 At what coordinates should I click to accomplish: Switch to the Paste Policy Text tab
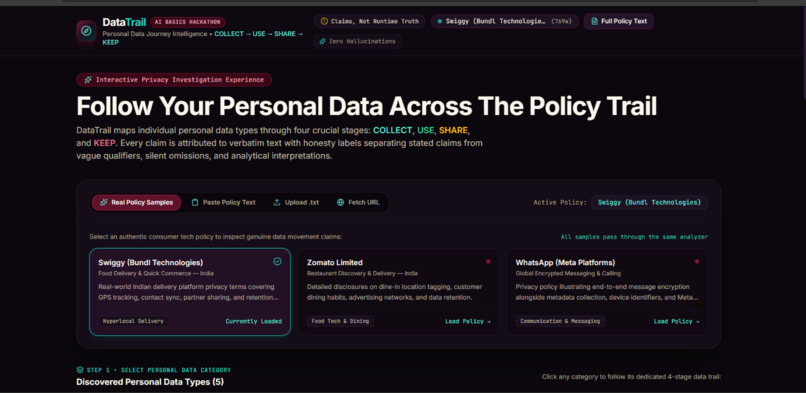[224, 202]
